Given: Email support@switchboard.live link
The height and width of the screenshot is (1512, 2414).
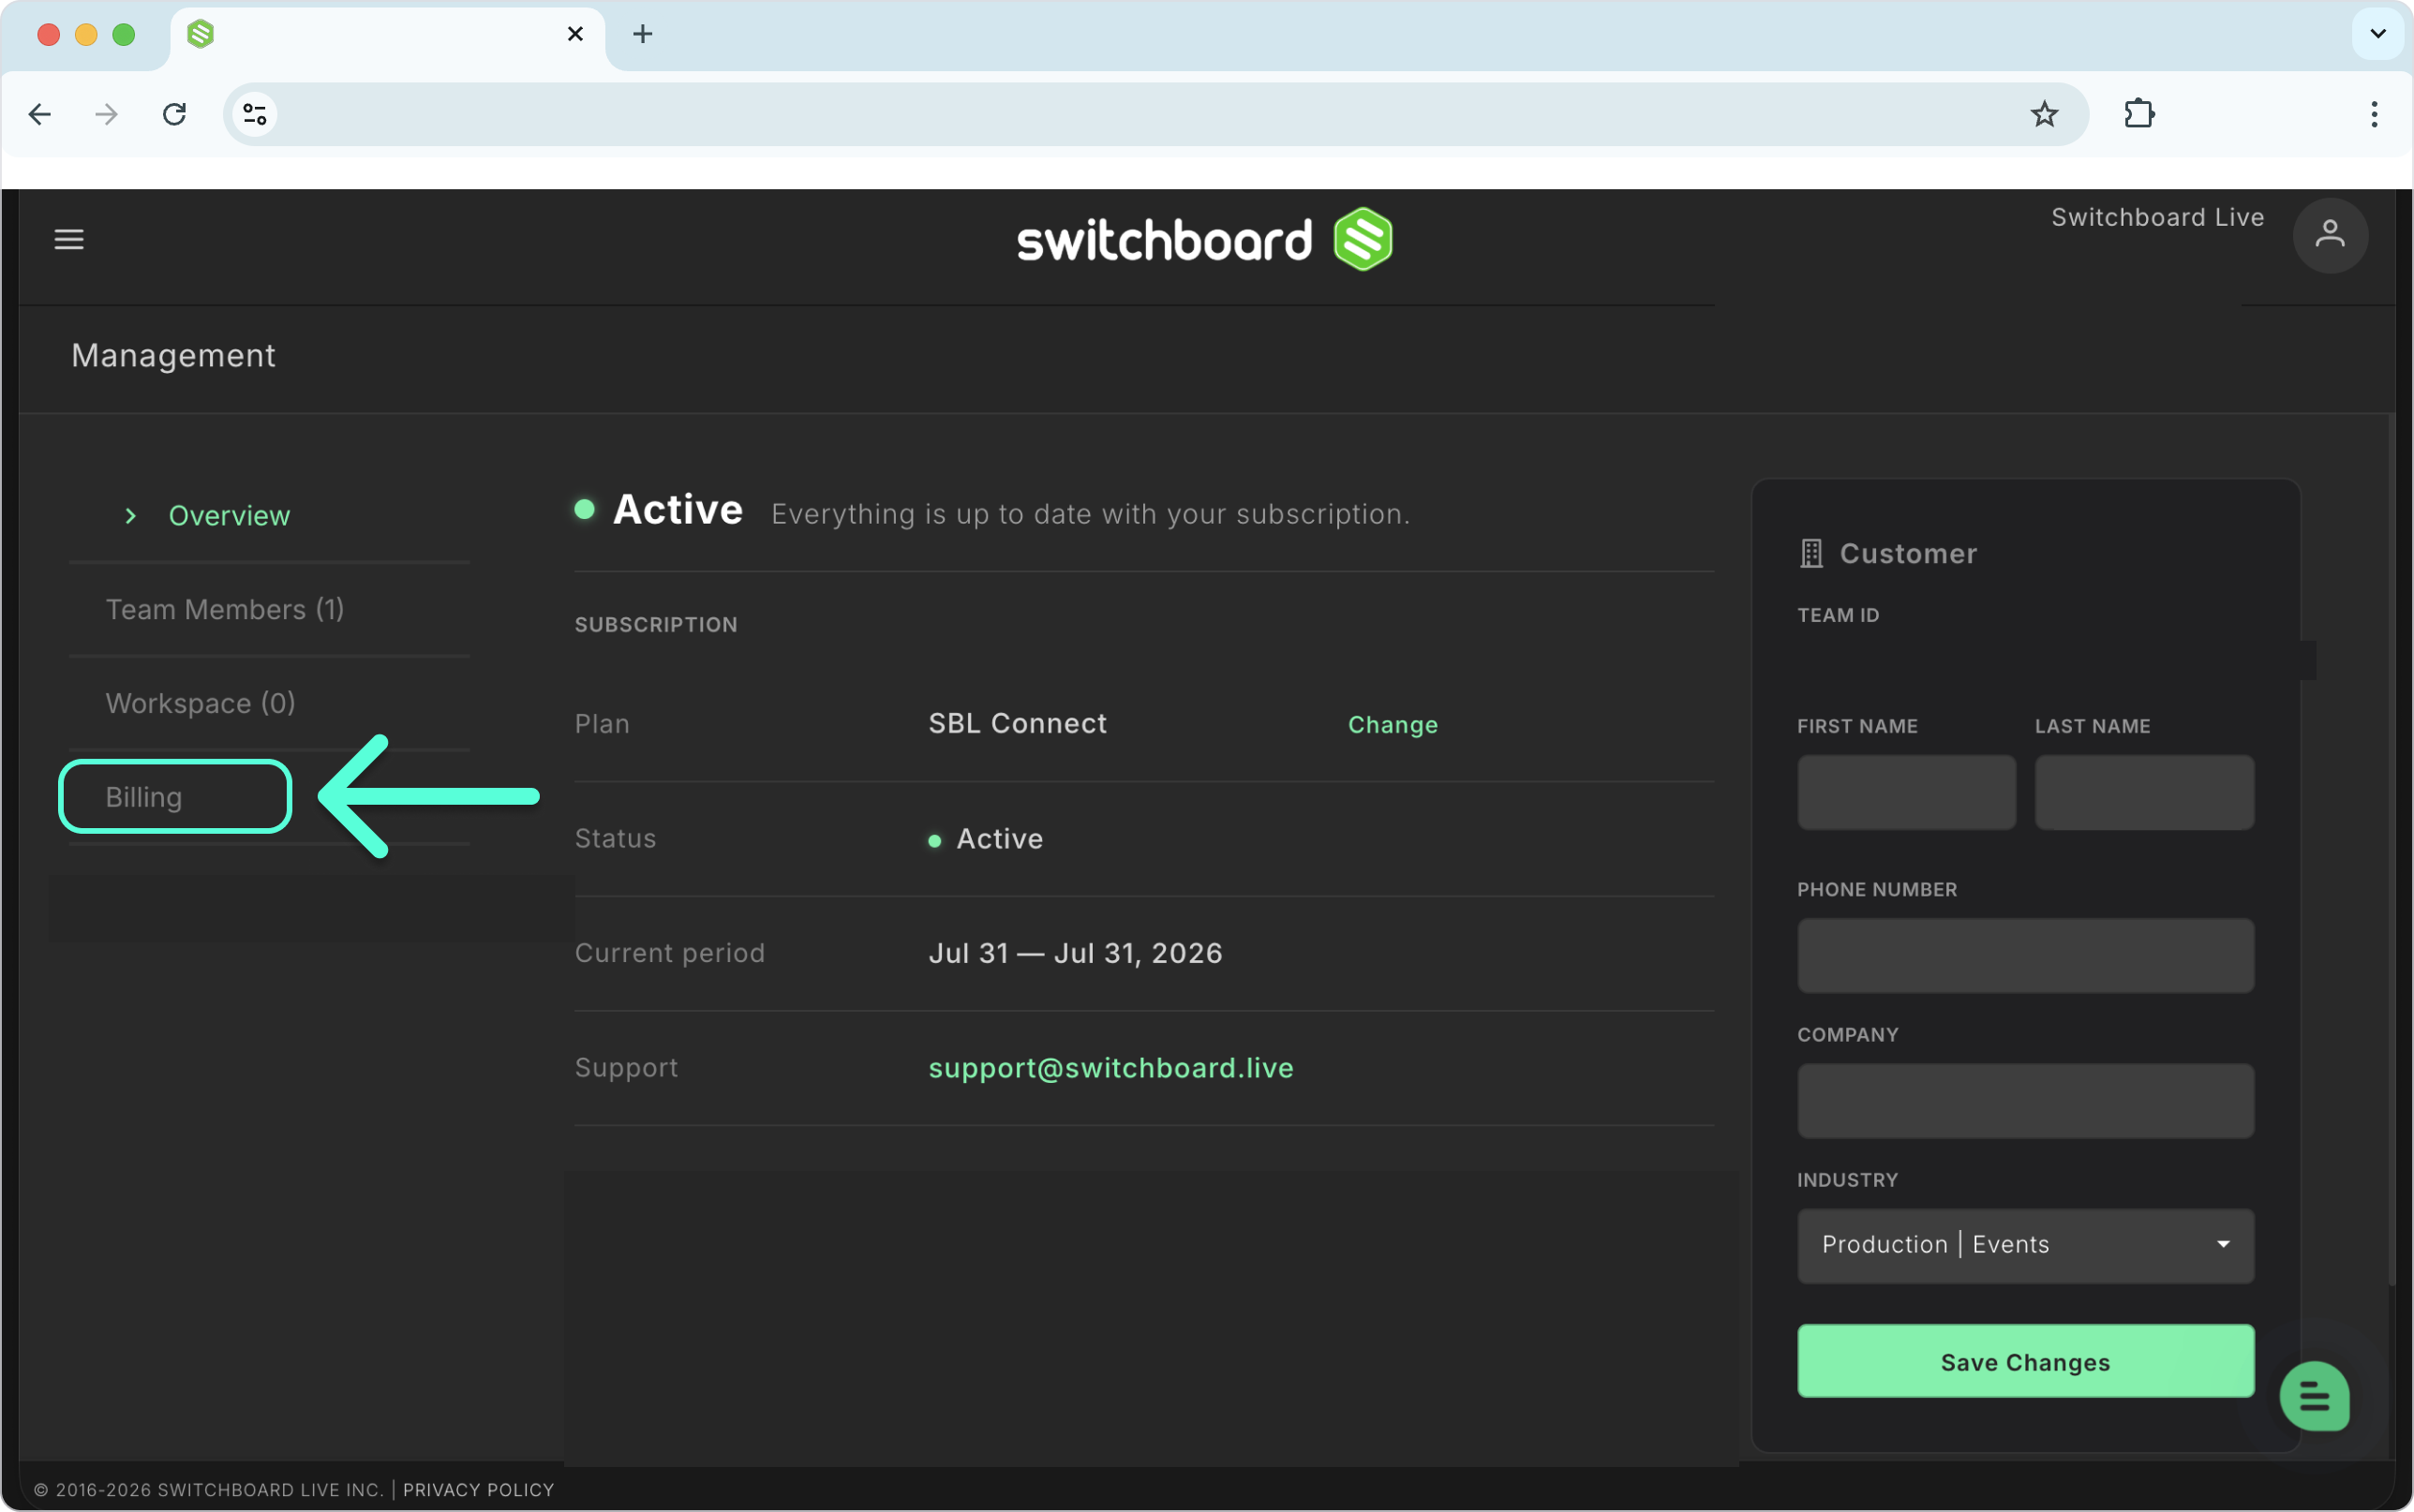Looking at the screenshot, I should pyautogui.click(x=1110, y=1068).
